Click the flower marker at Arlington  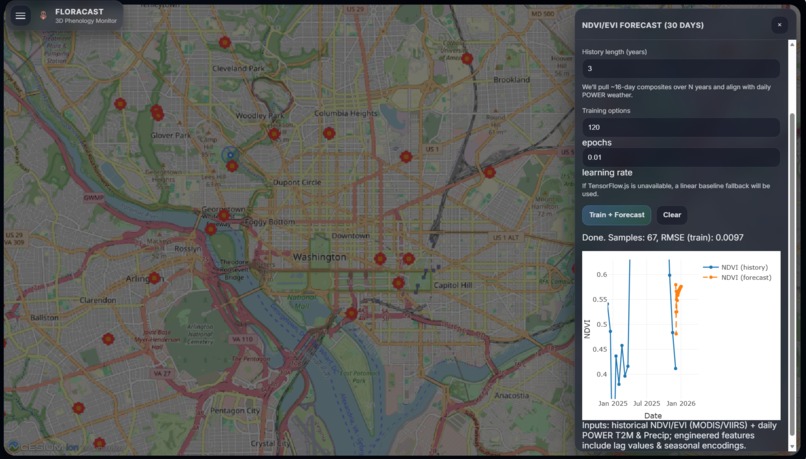click(154, 278)
